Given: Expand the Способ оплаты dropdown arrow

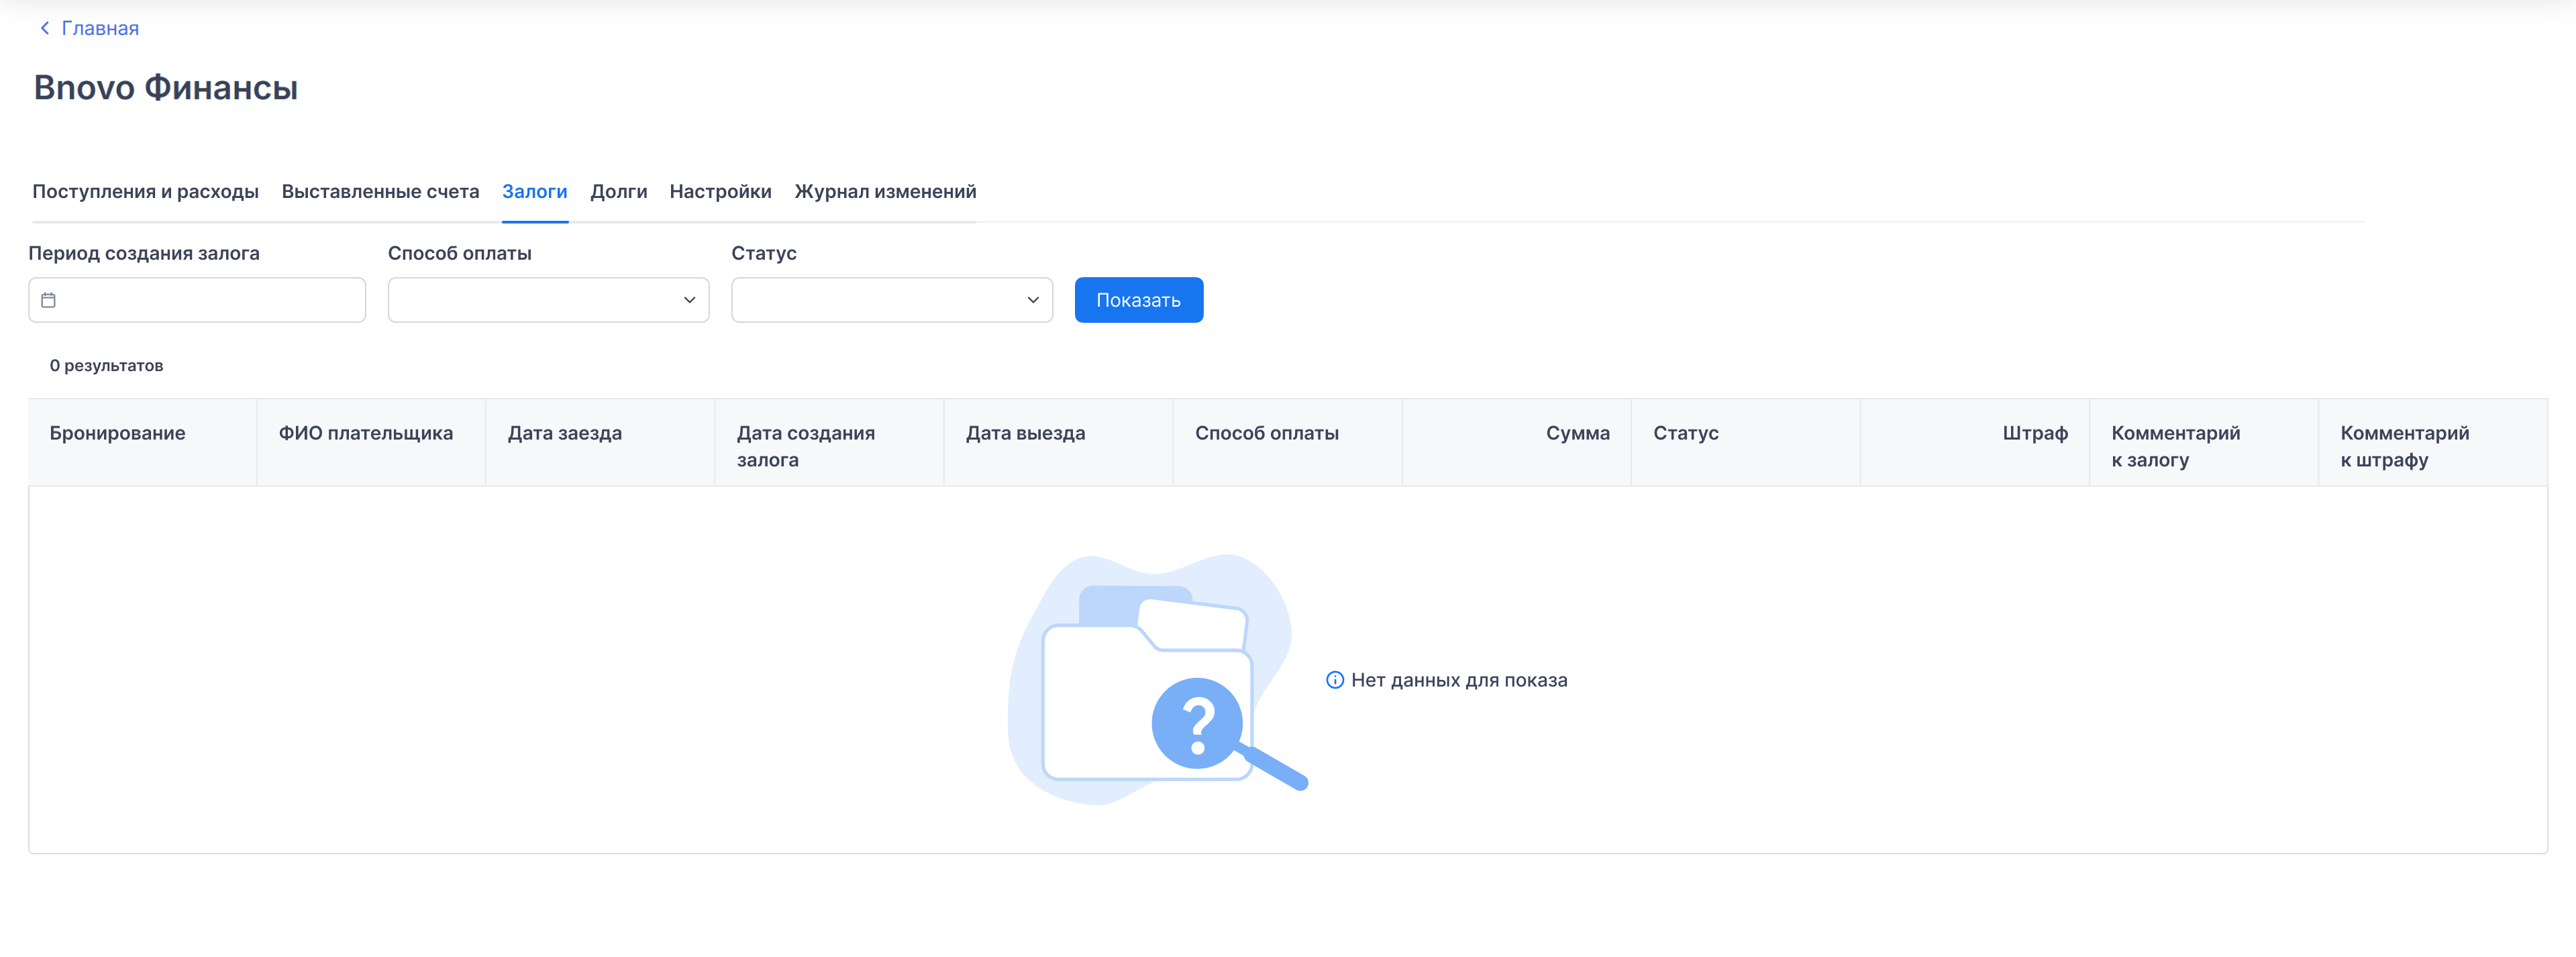Looking at the screenshot, I should [x=689, y=300].
